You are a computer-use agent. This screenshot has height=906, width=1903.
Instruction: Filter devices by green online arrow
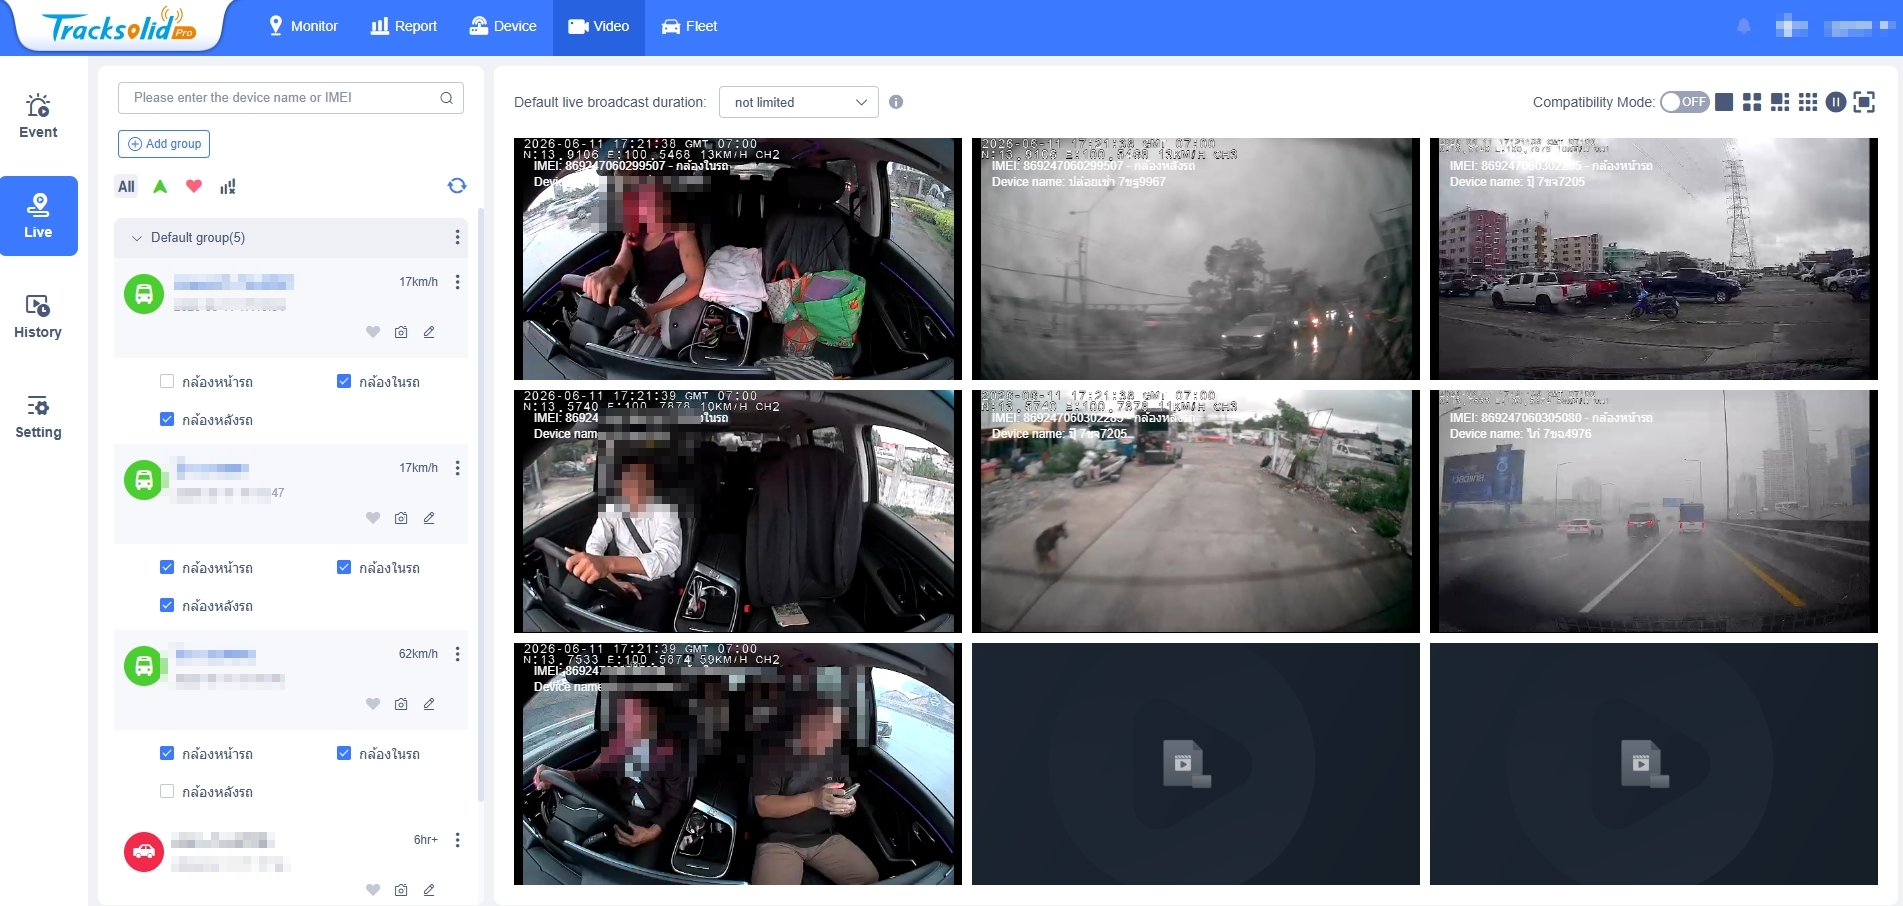pos(160,186)
